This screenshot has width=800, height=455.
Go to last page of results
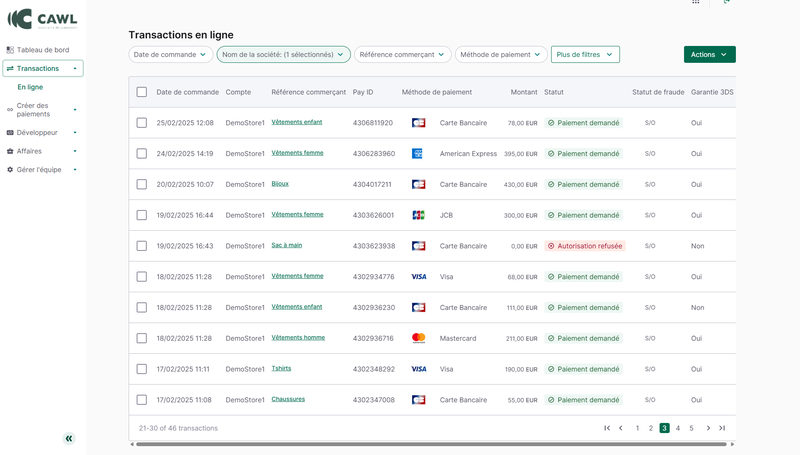point(722,428)
